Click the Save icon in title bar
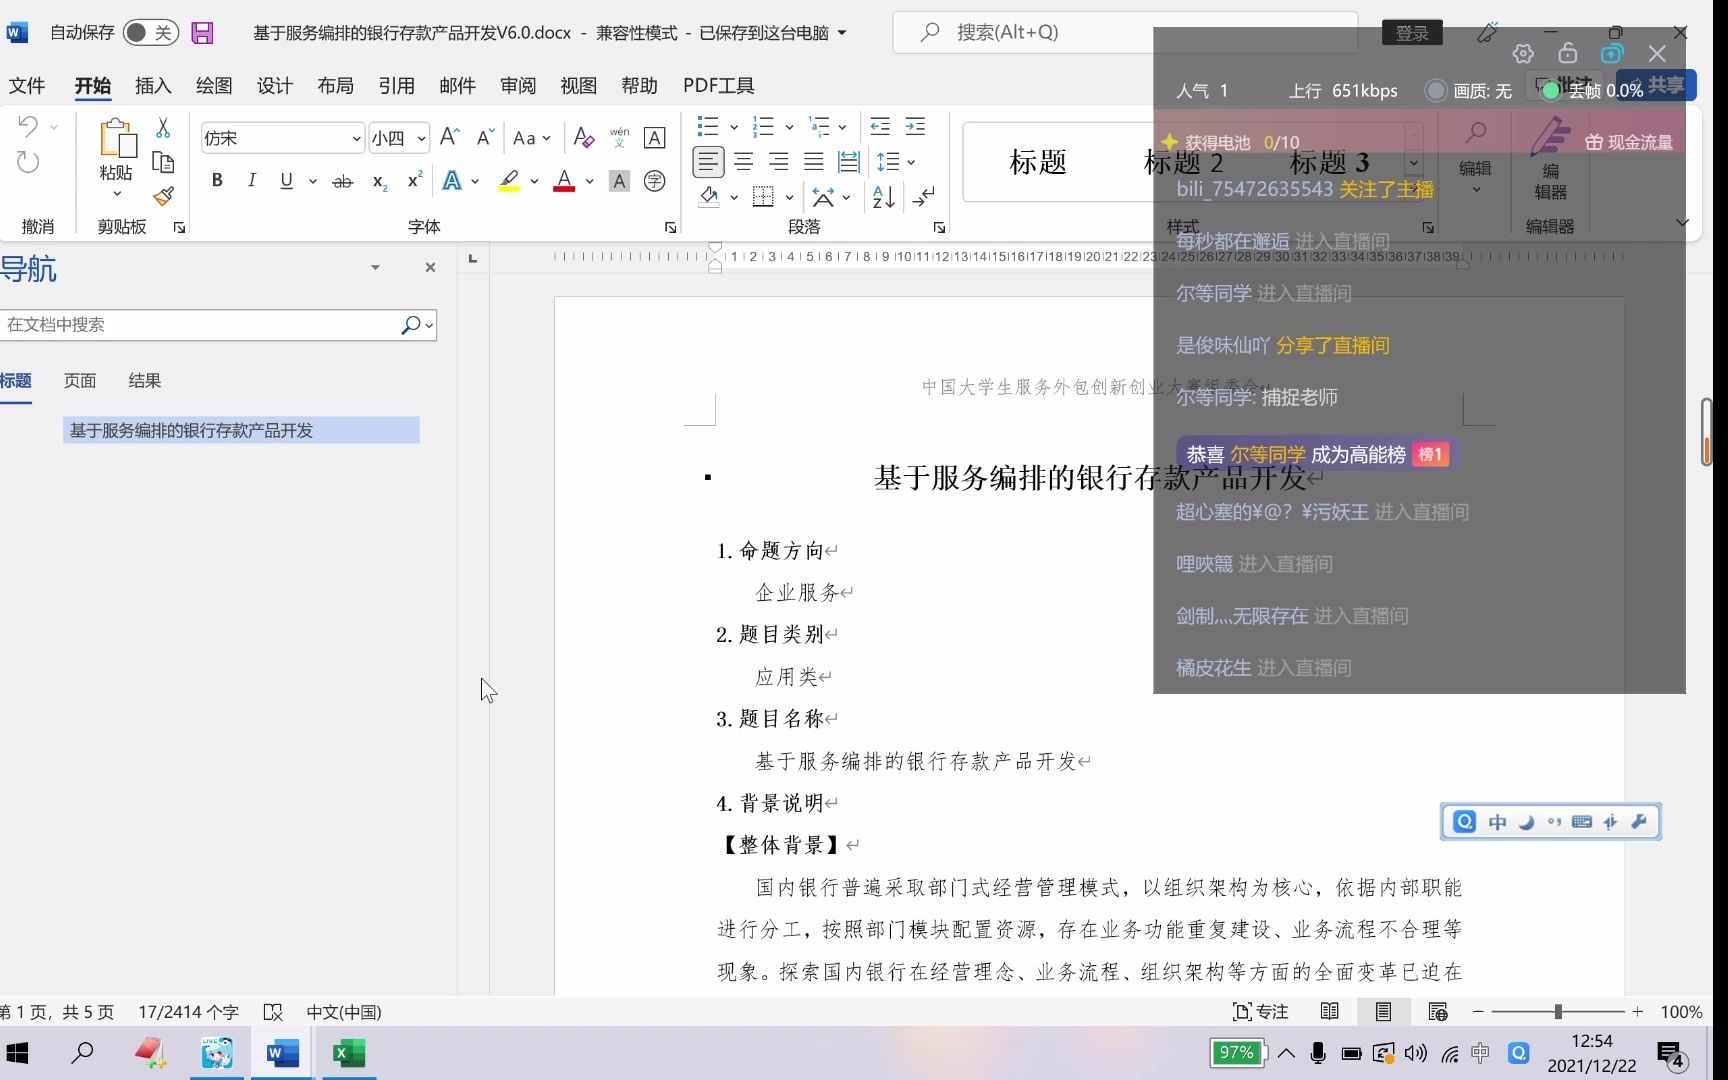 (x=202, y=33)
